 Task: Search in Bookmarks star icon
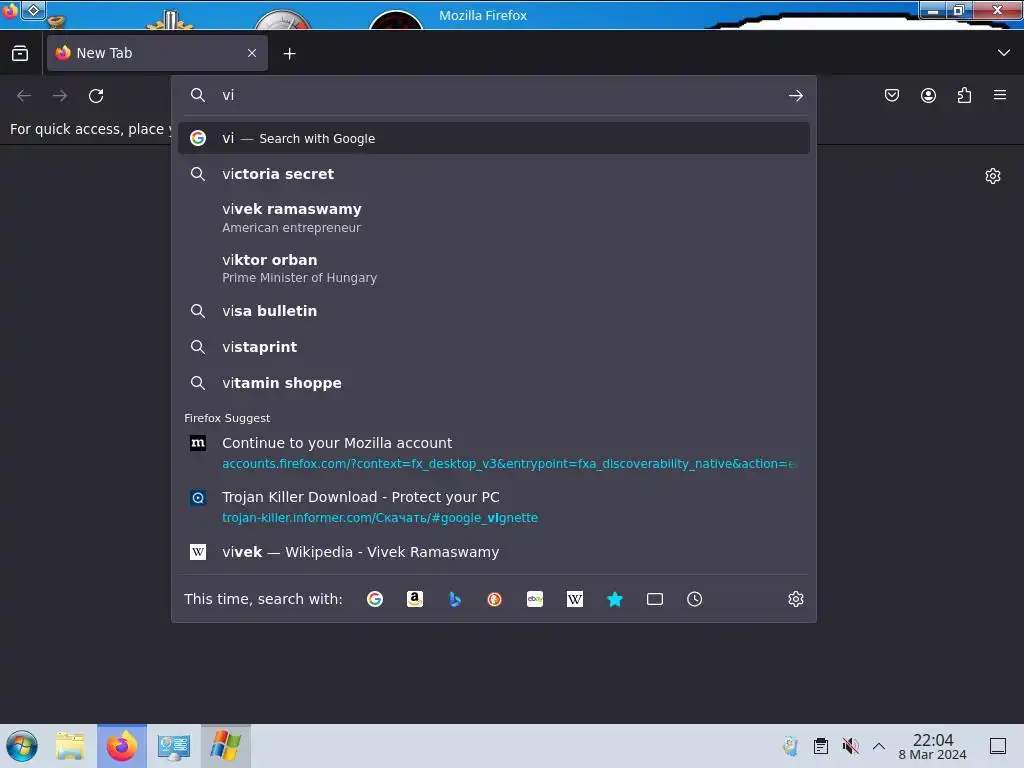pos(615,599)
